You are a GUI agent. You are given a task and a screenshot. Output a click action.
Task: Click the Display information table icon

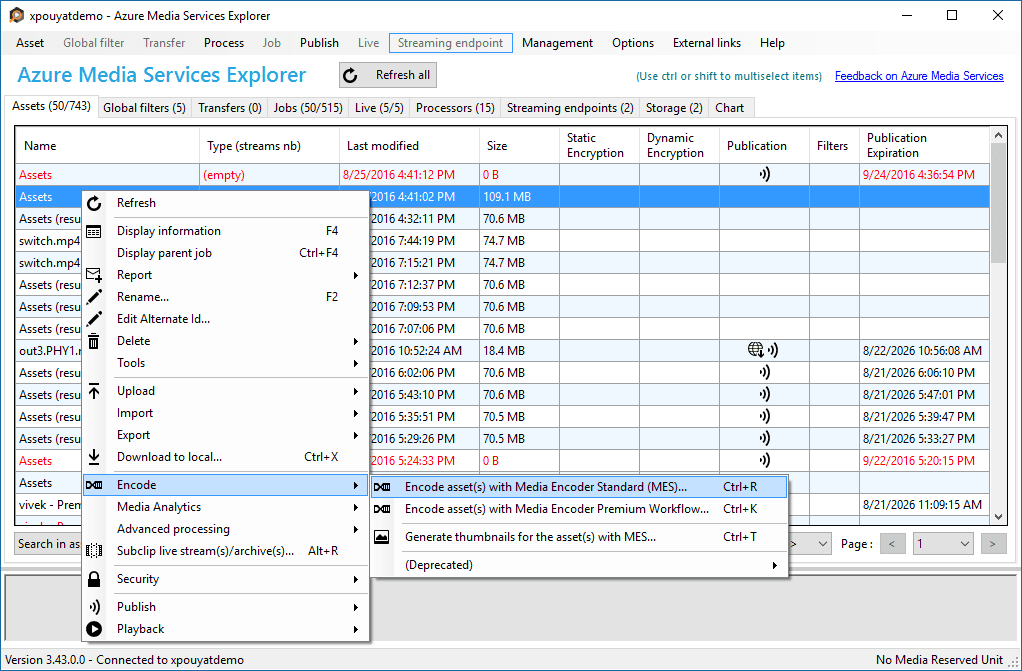click(94, 231)
